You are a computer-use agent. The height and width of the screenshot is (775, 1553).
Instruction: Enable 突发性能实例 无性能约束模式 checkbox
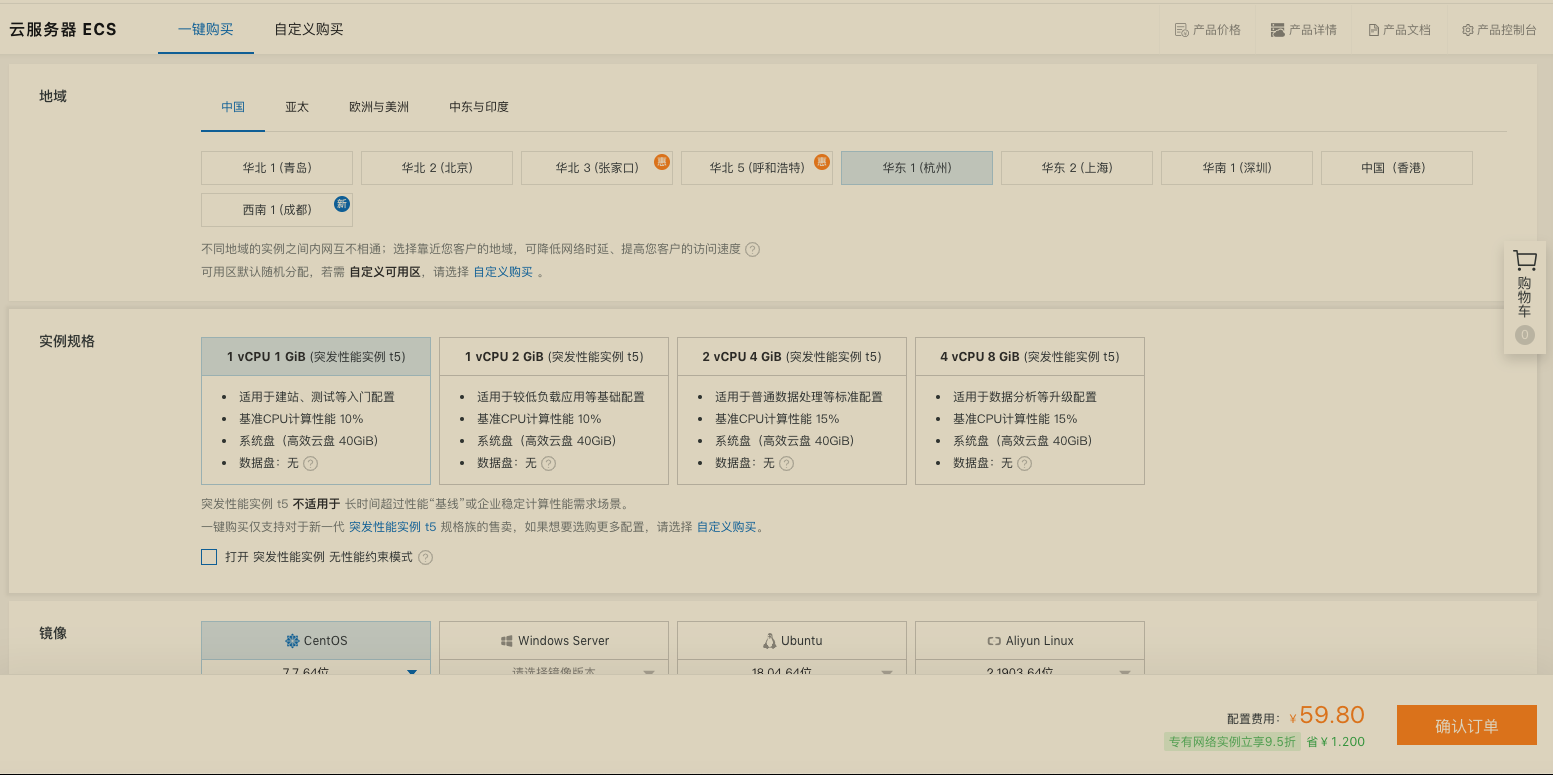[x=209, y=557]
